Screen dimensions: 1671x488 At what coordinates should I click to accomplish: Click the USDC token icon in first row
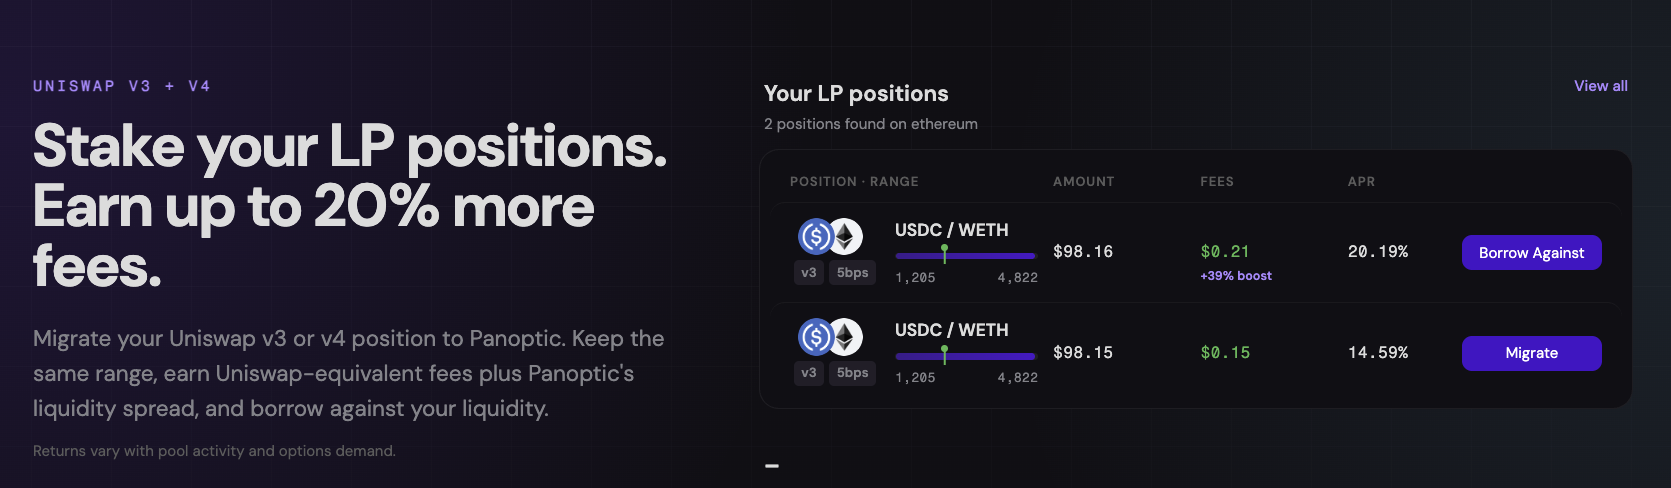816,237
